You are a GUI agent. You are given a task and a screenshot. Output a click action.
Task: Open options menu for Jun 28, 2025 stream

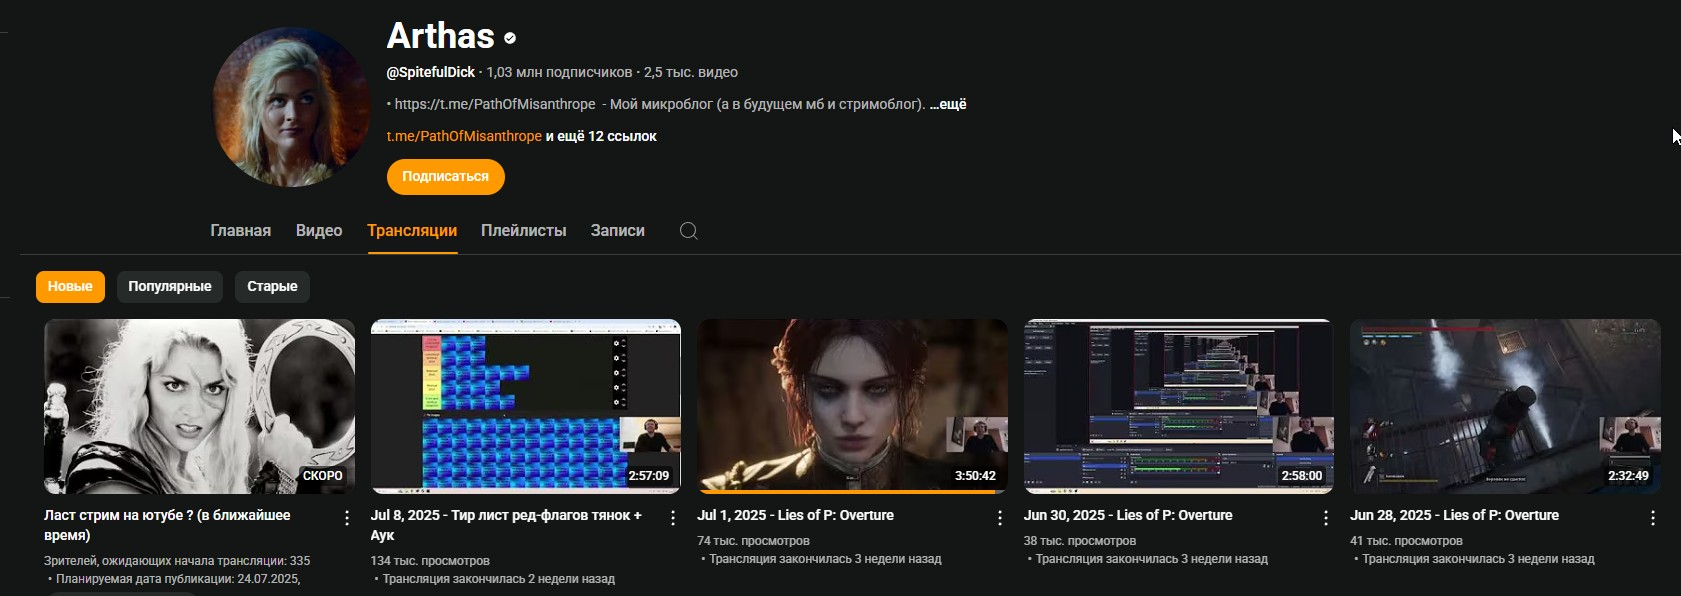tap(1653, 518)
